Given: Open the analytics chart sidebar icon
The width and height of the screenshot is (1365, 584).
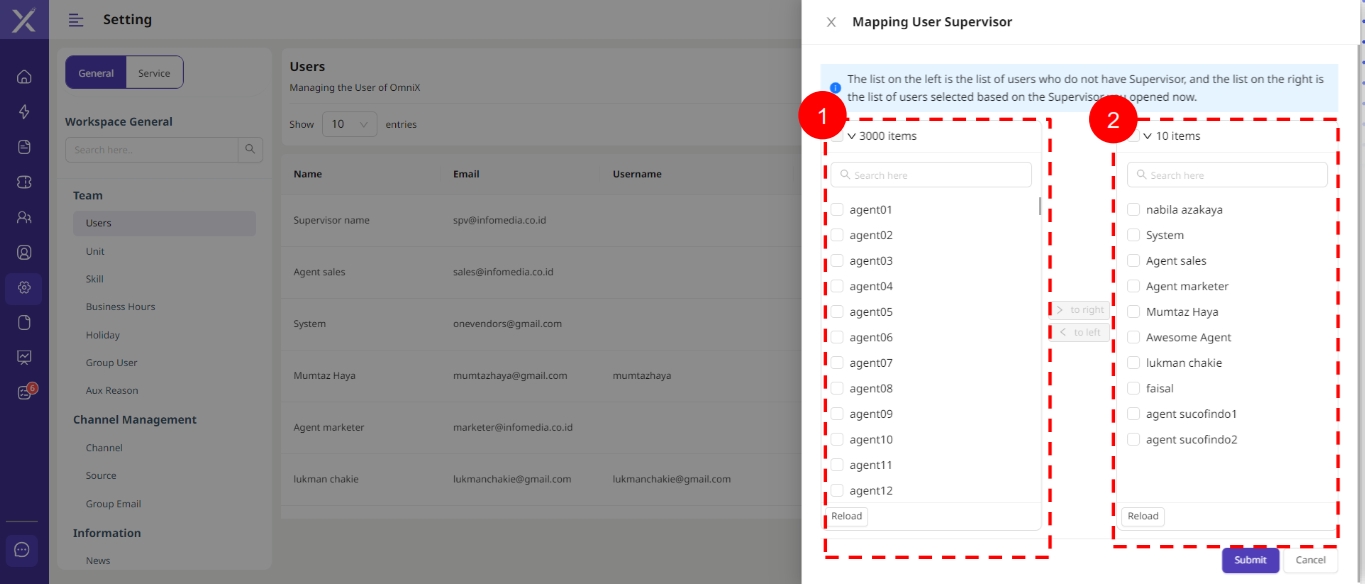Looking at the screenshot, I should pos(24,357).
